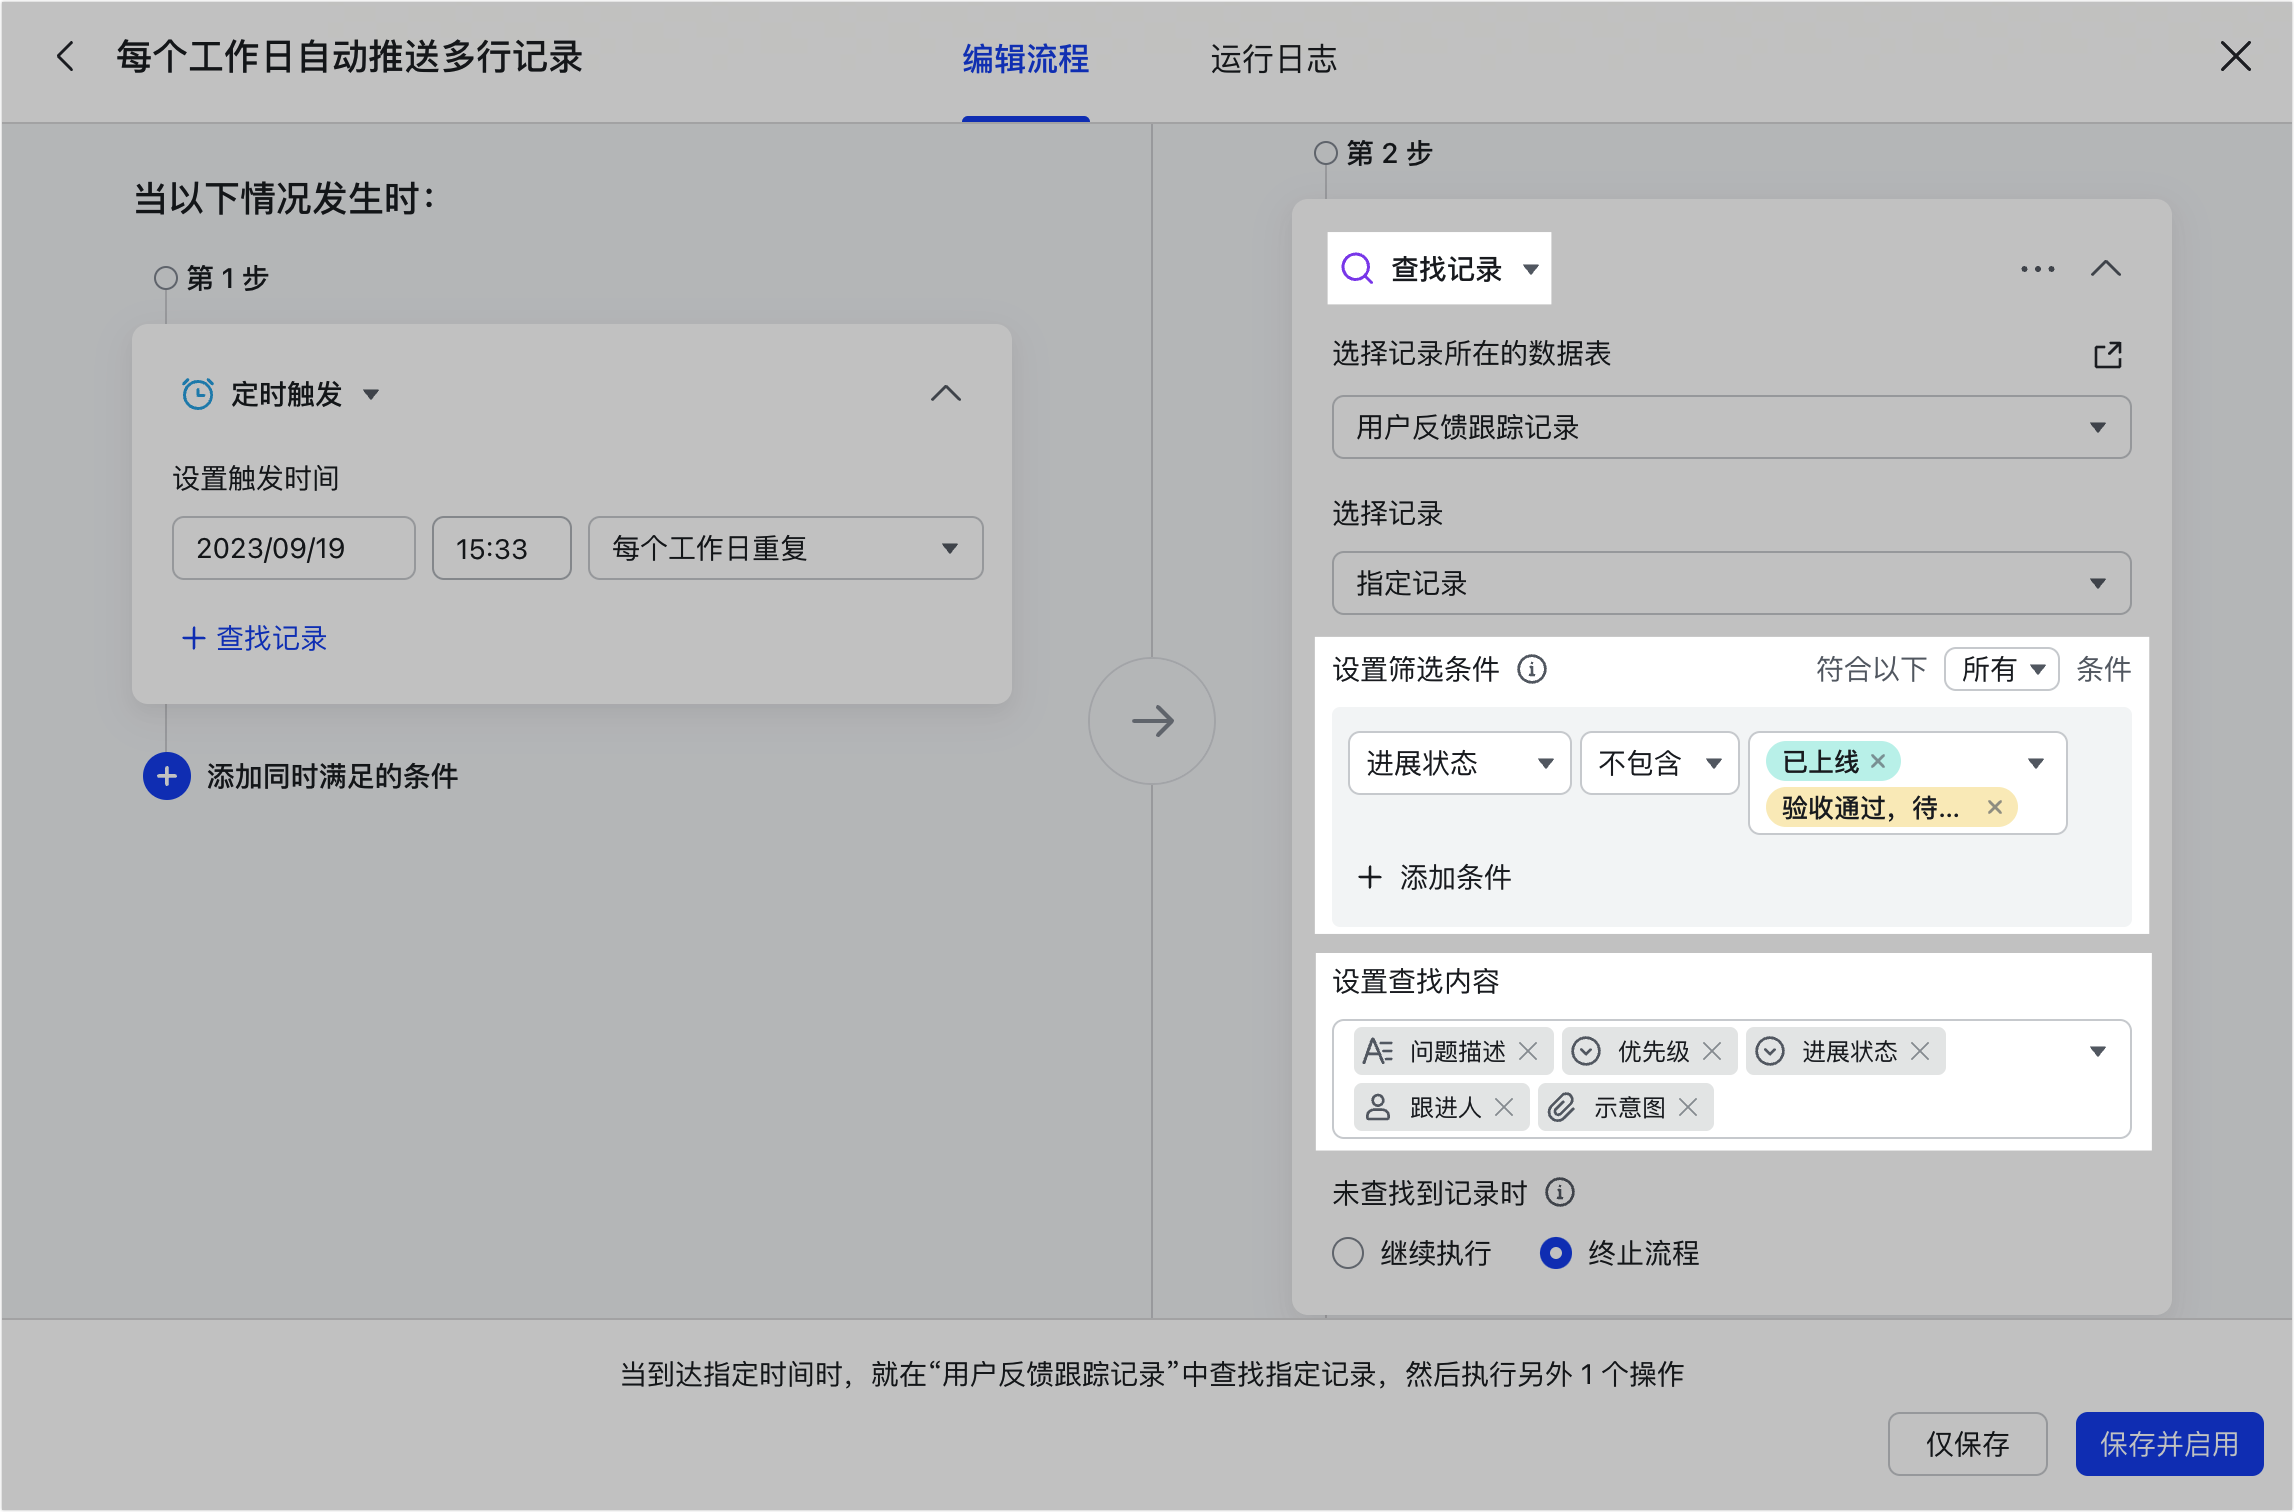The width and height of the screenshot is (2294, 1512).
Task: Open the 用户反馈跟踪记录 table dropdown
Action: click(x=1732, y=427)
